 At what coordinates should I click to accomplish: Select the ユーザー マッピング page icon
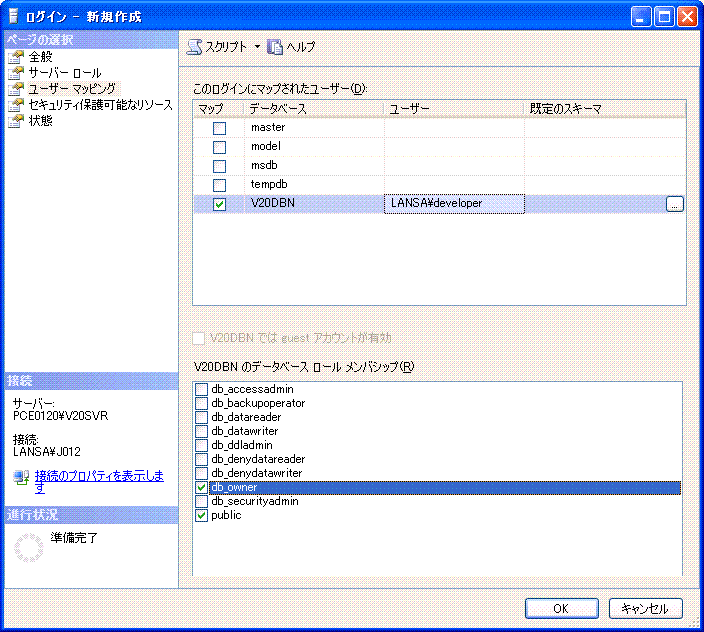[x=15, y=89]
